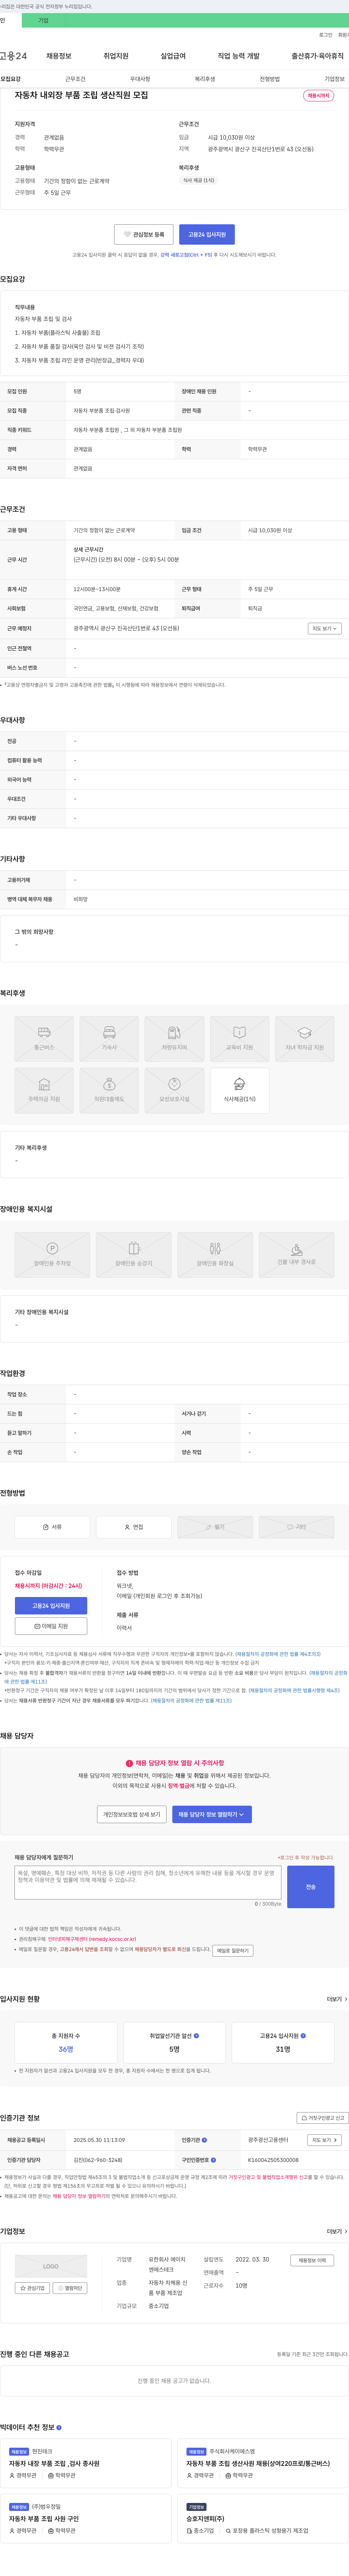Click the top 고용24 입사지원 button
Screen dimensions: 349x2576
[207, 234]
